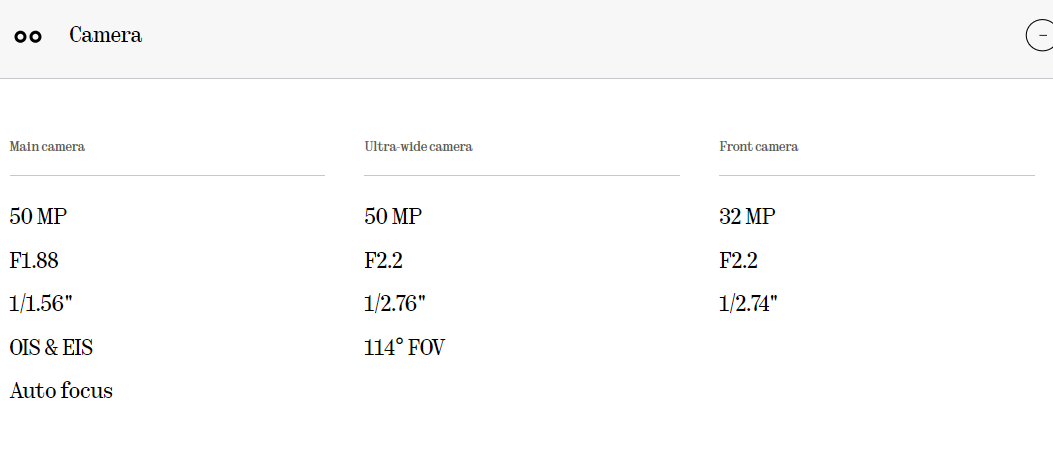Click the ultra-wide 50 MP value

point(393,216)
